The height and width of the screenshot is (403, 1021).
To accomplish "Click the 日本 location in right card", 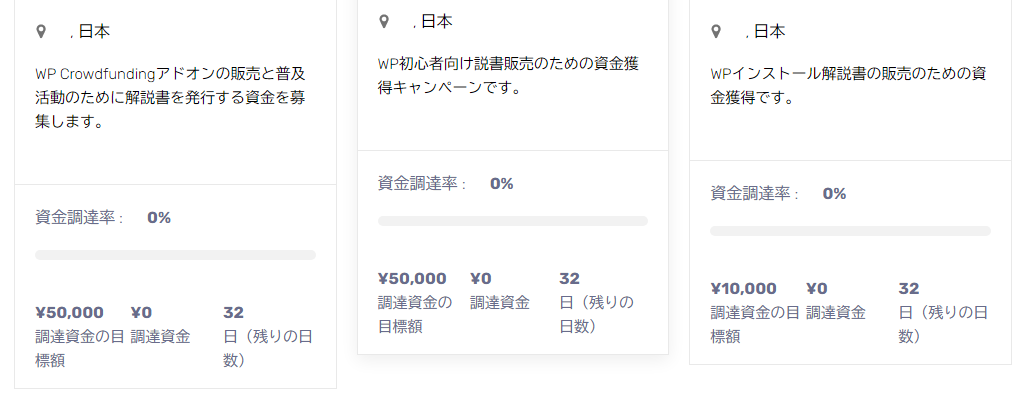I will [769, 31].
